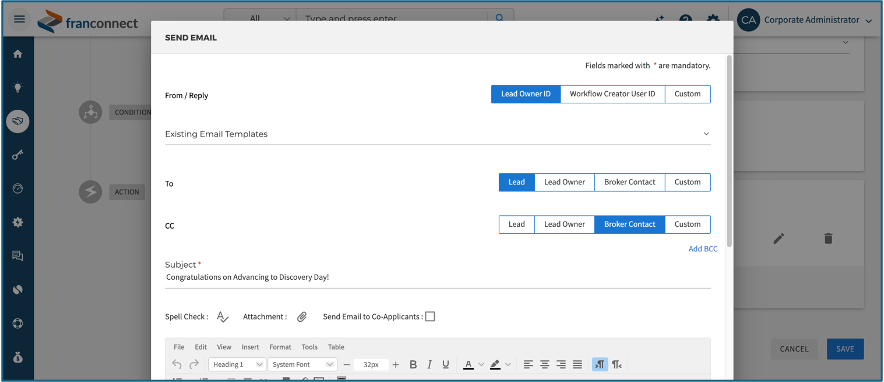Screen dimensions: 884x382
Task: Justify the text
Action: (x=577, y=365)
